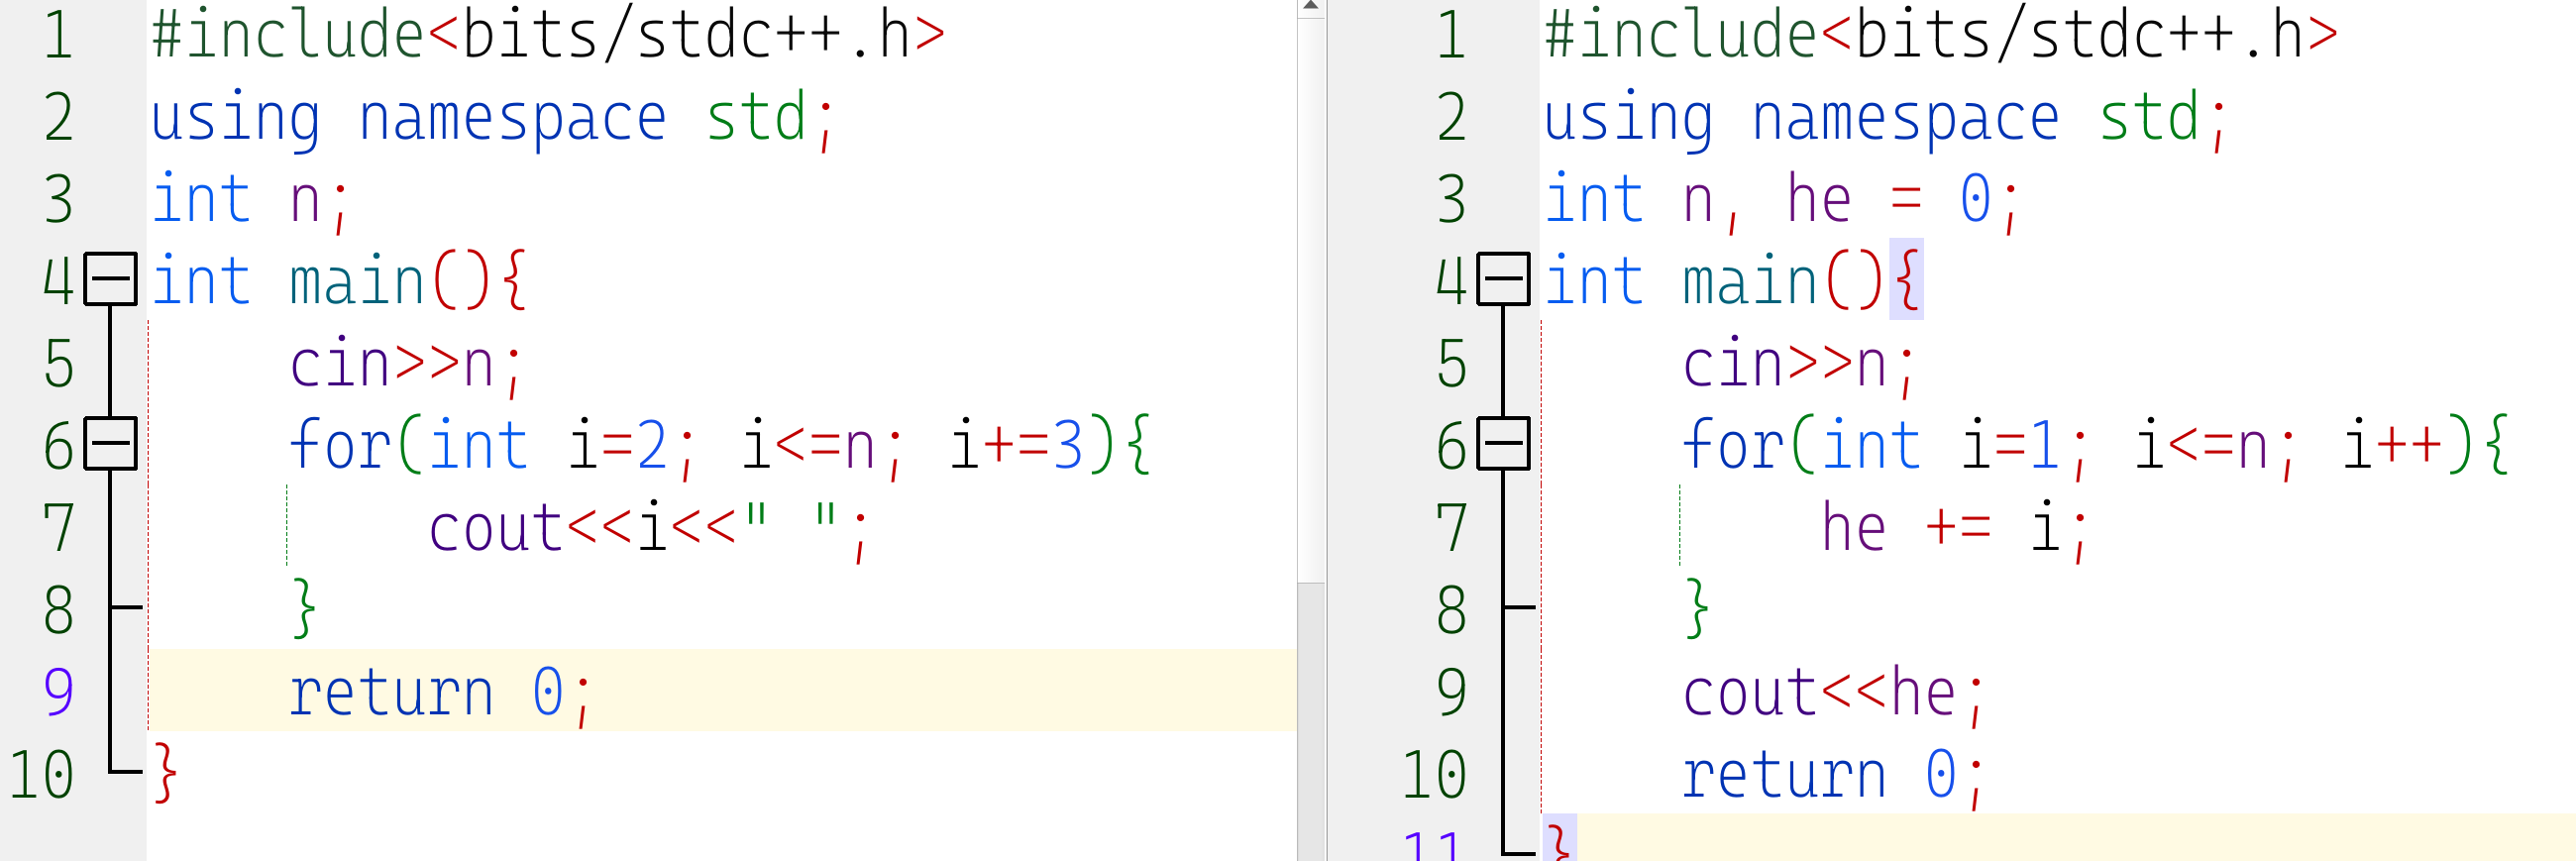The height and width of the screenshot is (861, 2576).
Task: Click line number 9 in left pane
Action: 58,692
